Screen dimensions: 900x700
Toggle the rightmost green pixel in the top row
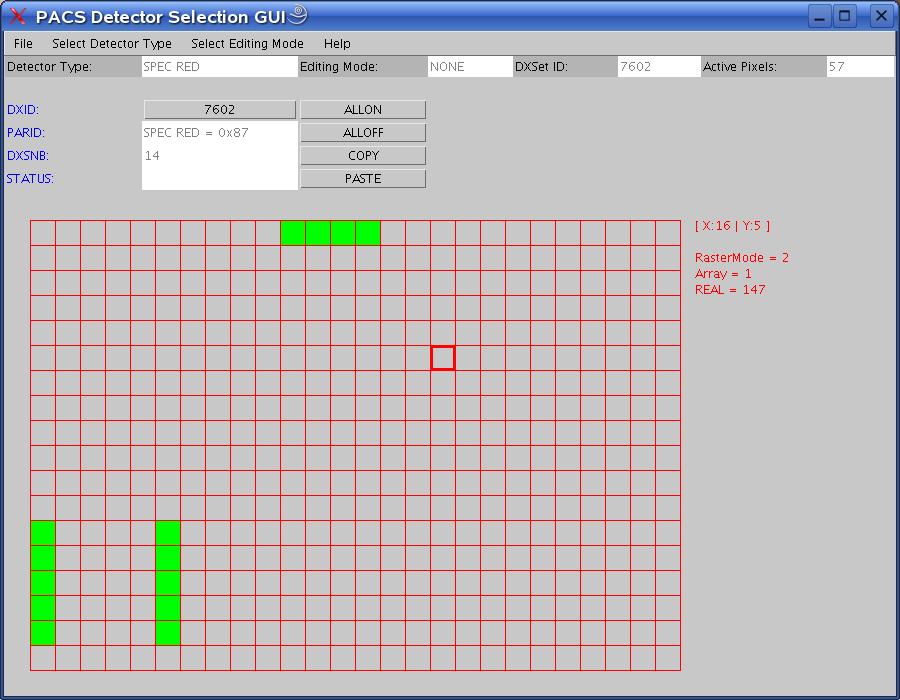click(367, 233)
